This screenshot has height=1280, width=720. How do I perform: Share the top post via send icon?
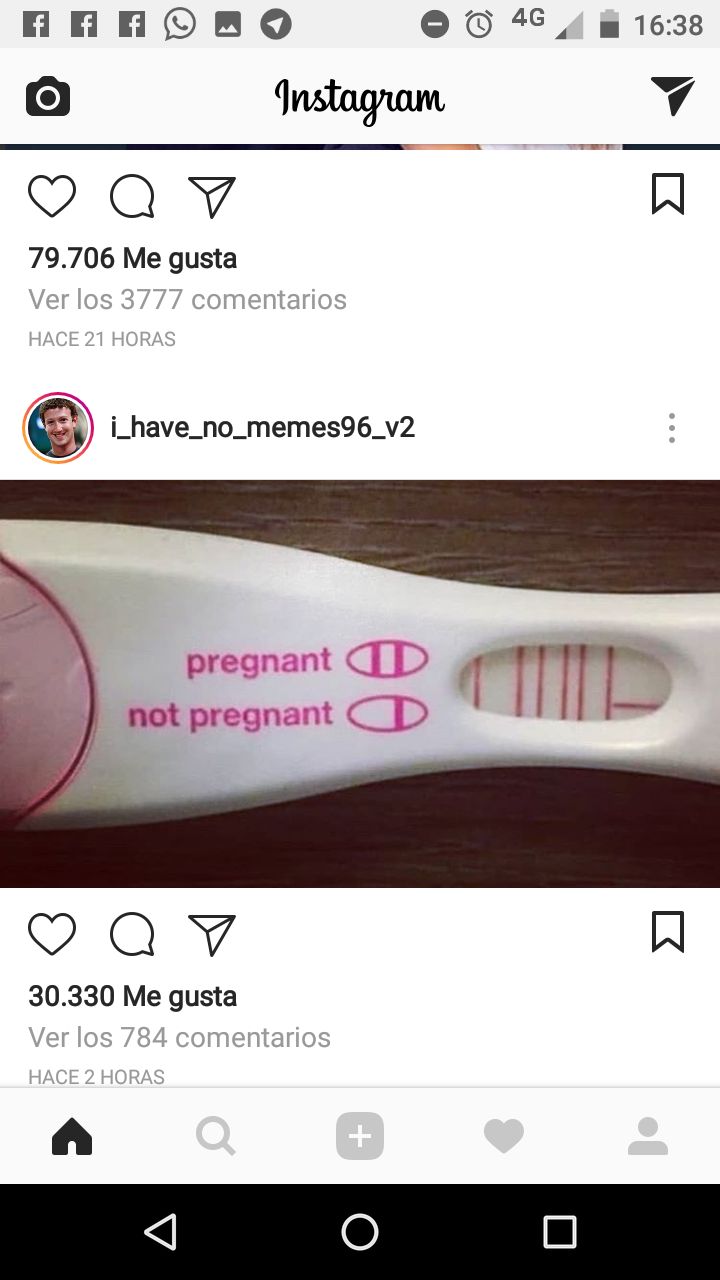point(212,196)
